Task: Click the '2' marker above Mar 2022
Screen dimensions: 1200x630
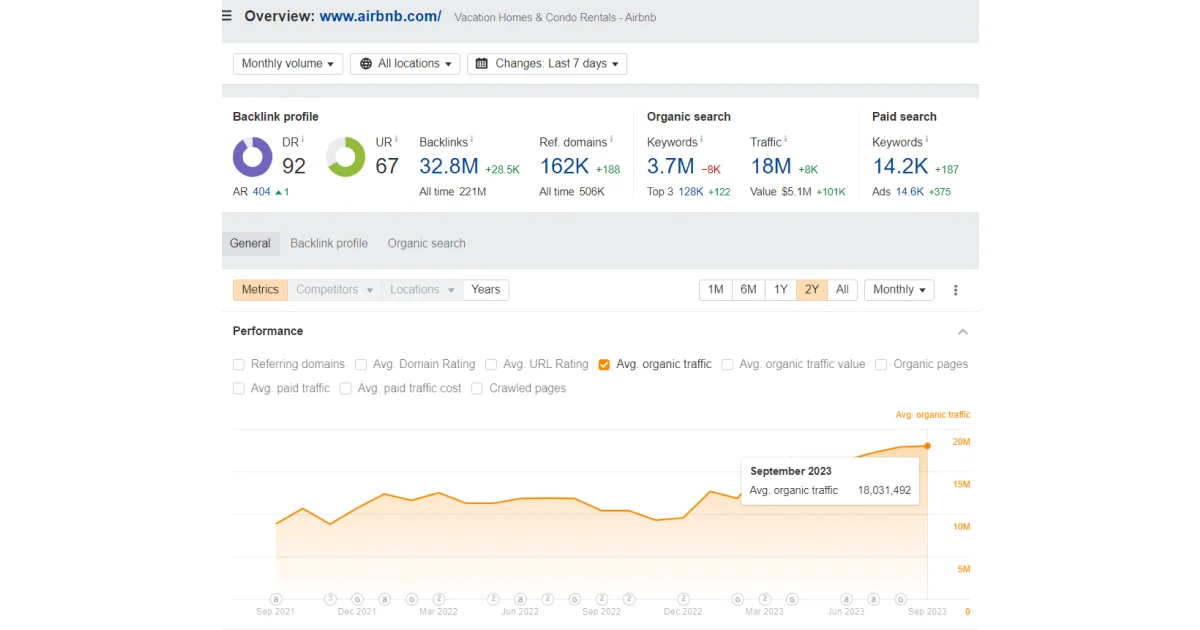Action: (x=438, y=599)
